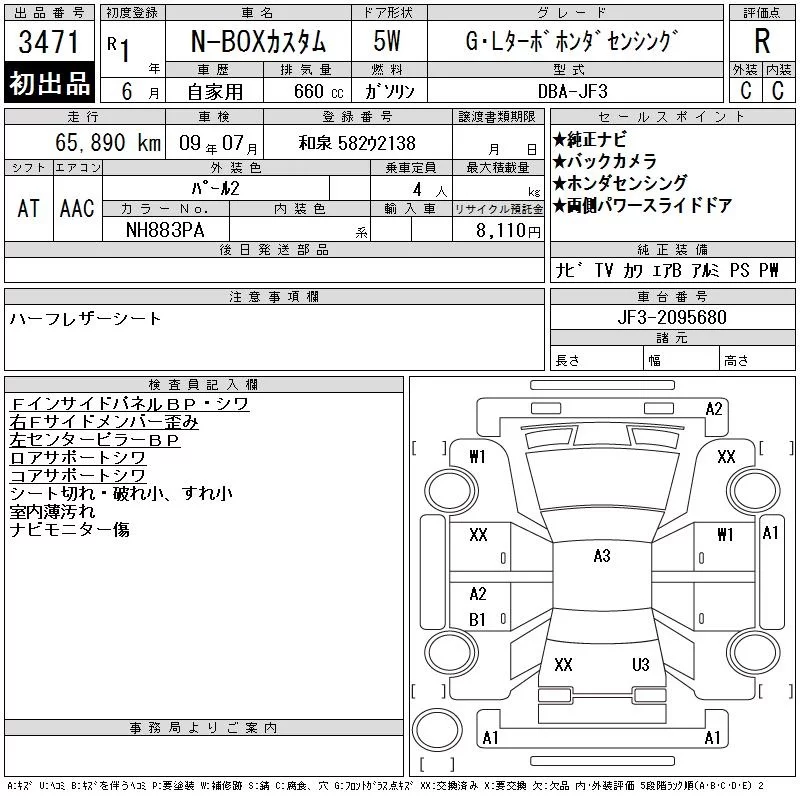Select the overall evaluation score R
Image resolution: width=800 pixels, height=800 pixels.
[762, 41]
